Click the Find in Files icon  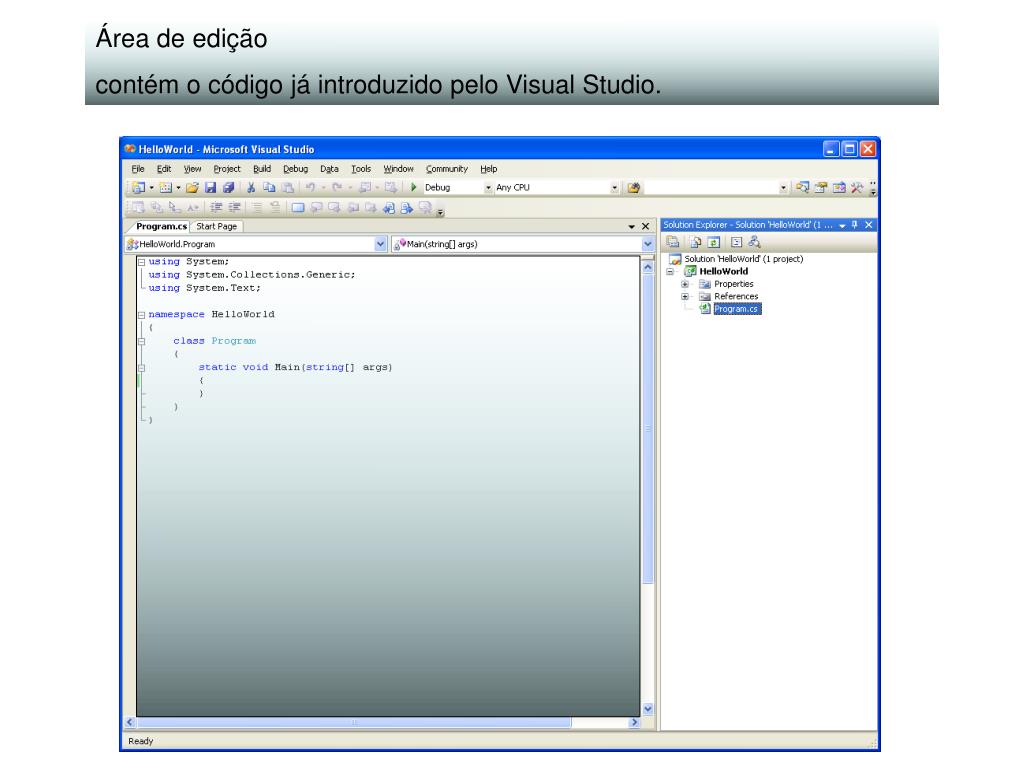point(633,188)
